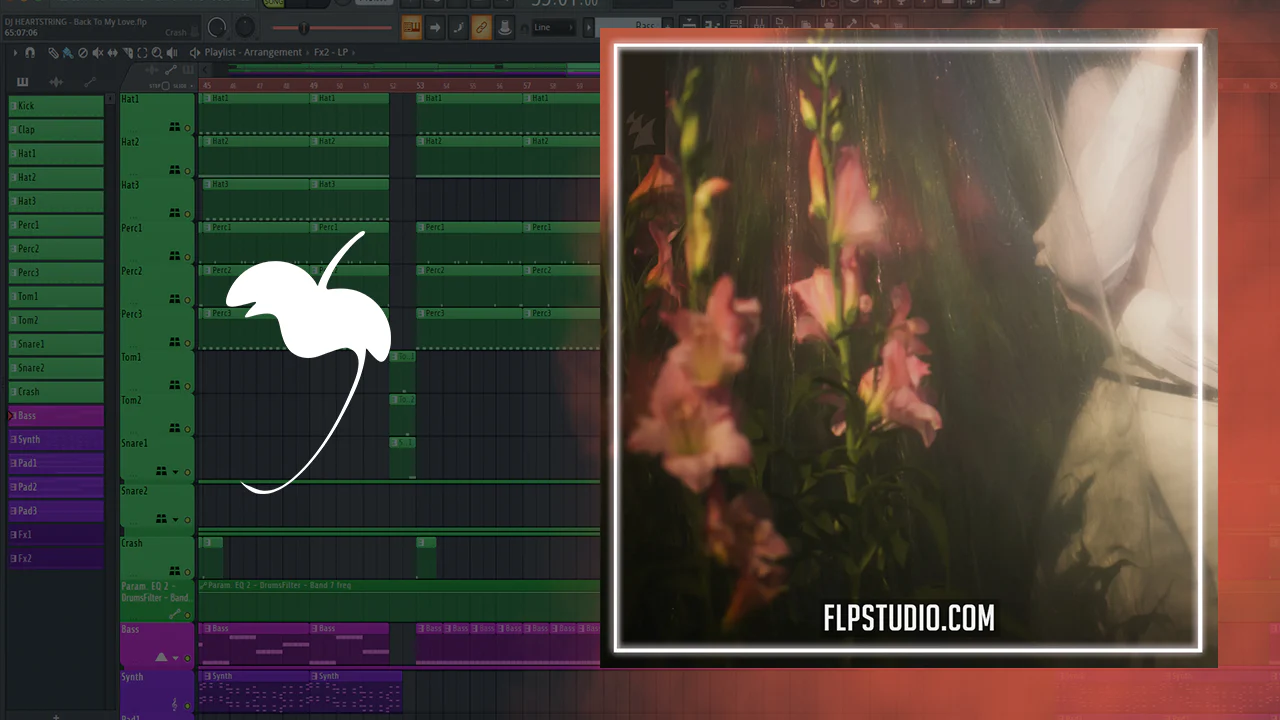Expand the Bass track dropdown arrow
The height and width of the screenshot is (720, 1280).
click(x=176, y=658)
